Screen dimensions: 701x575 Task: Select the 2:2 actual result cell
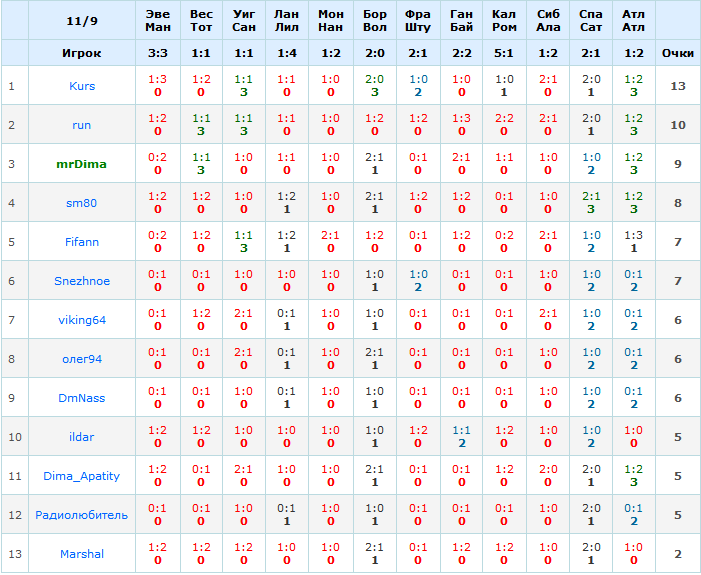click(x=461, y=53)
